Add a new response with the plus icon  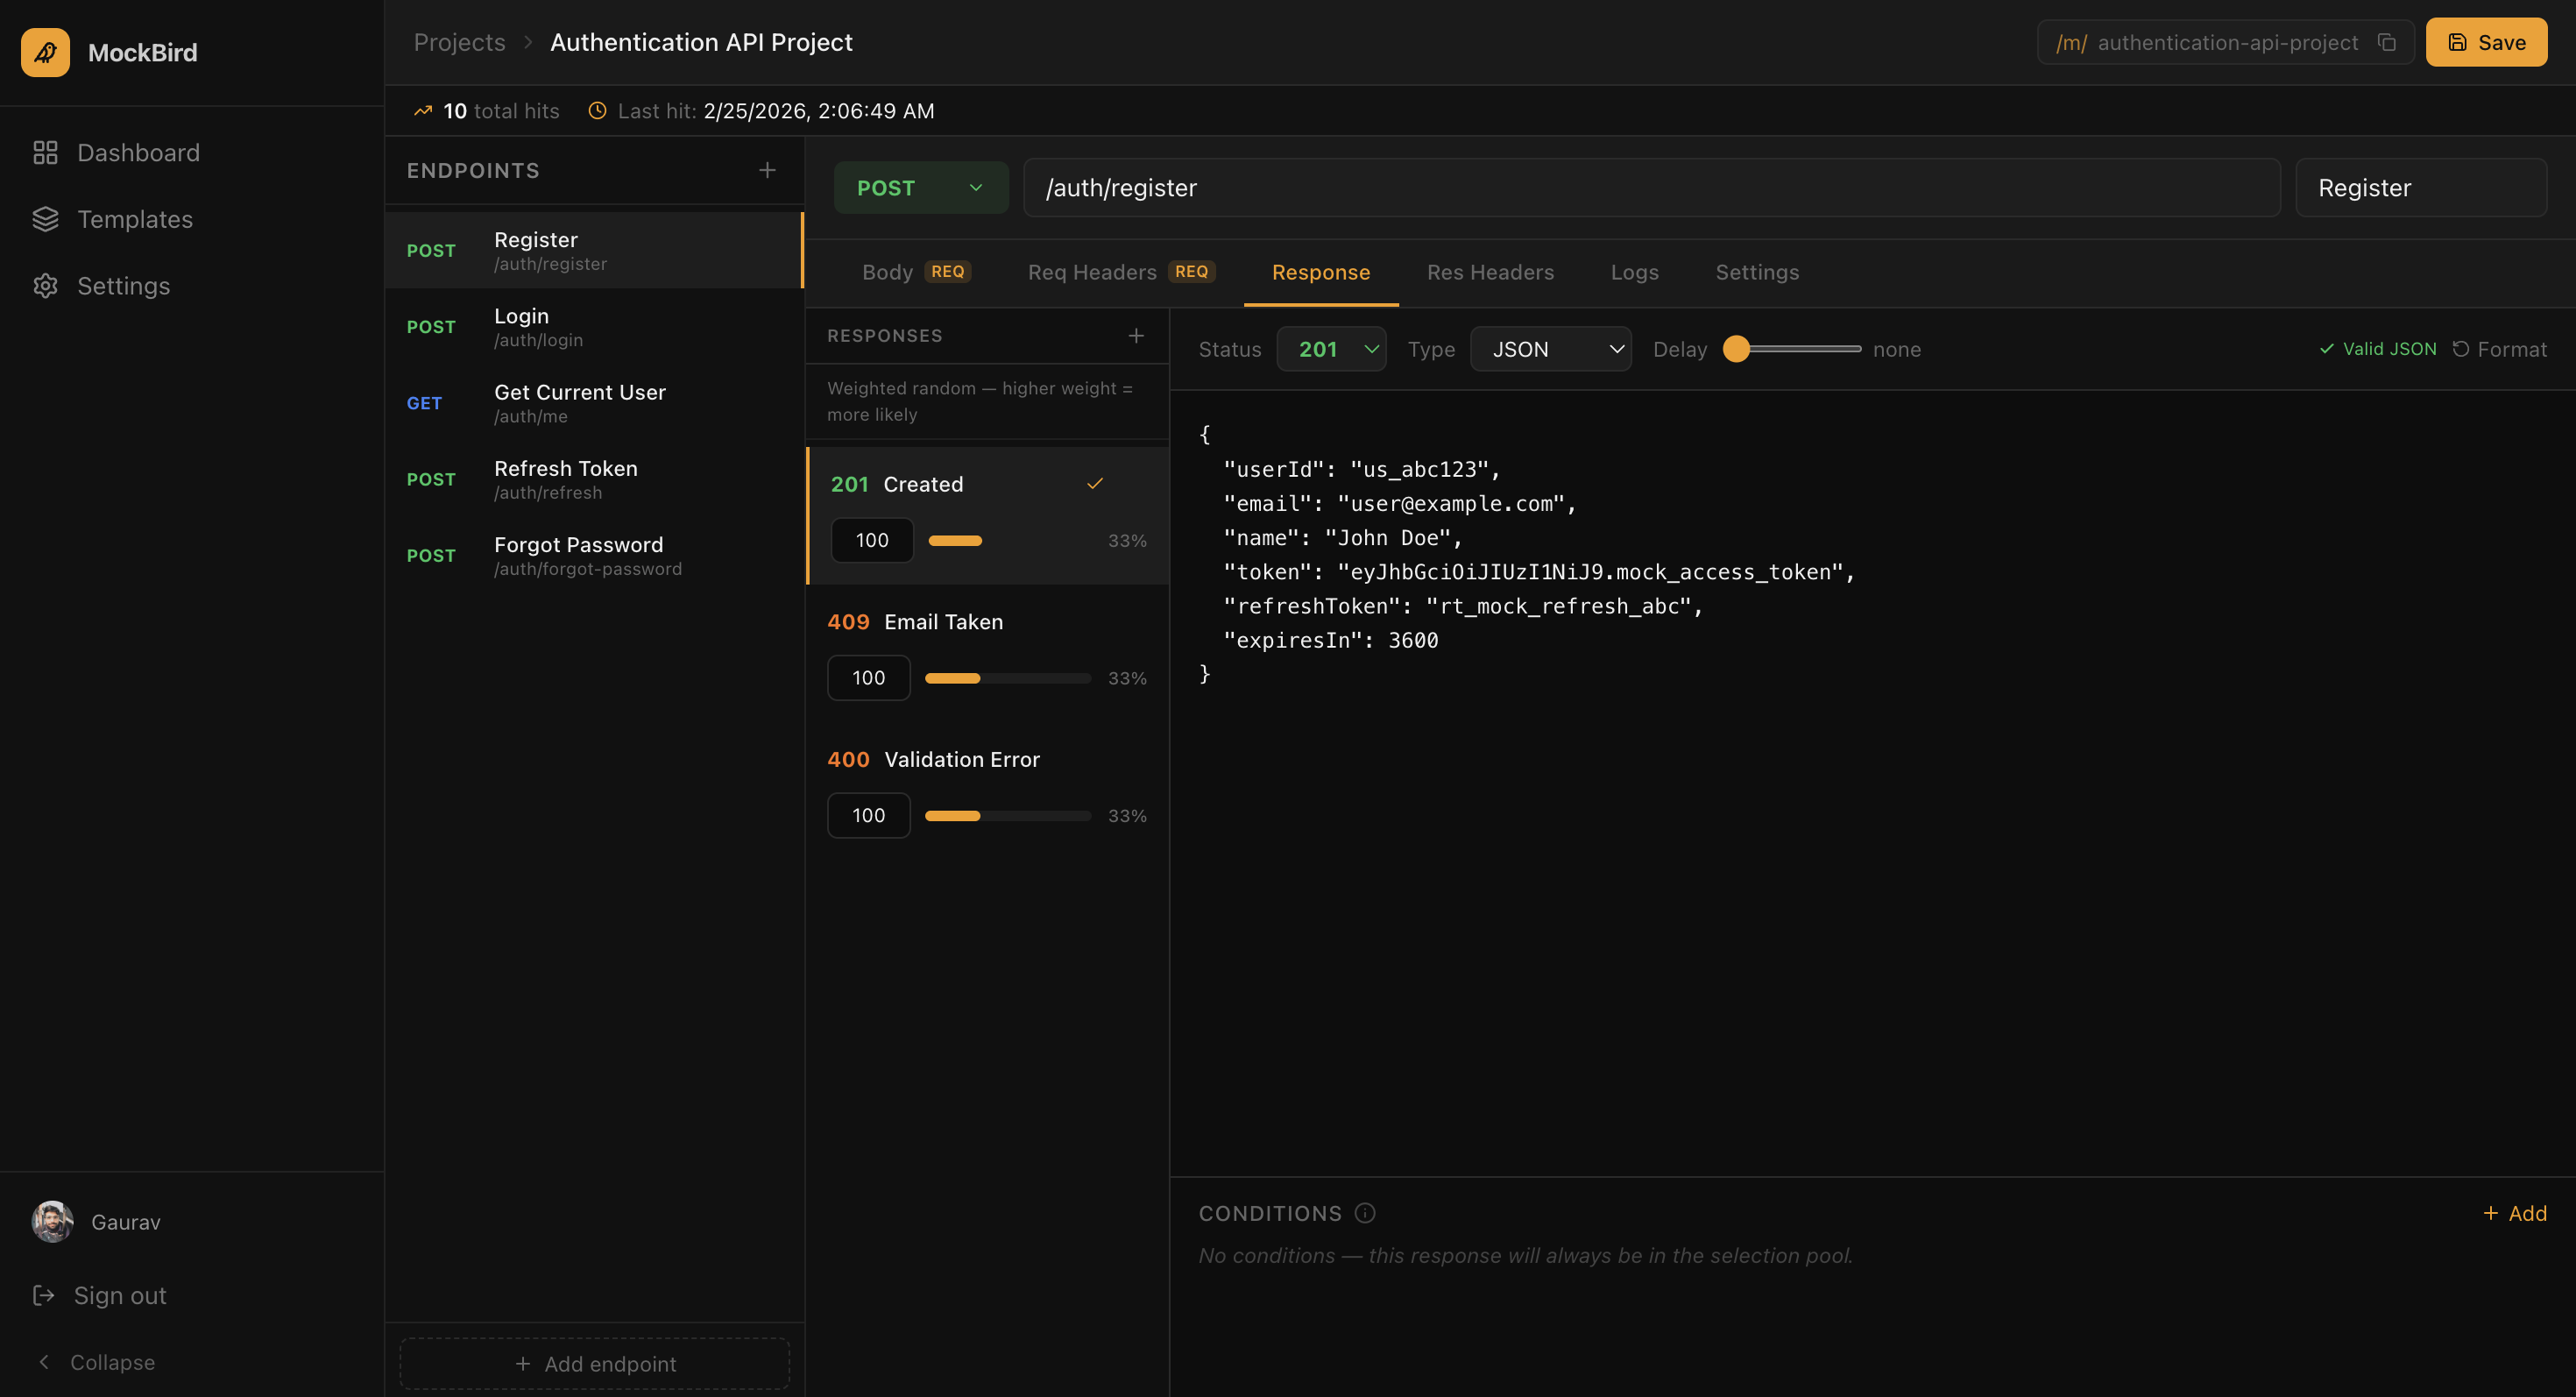[1136, 335]
